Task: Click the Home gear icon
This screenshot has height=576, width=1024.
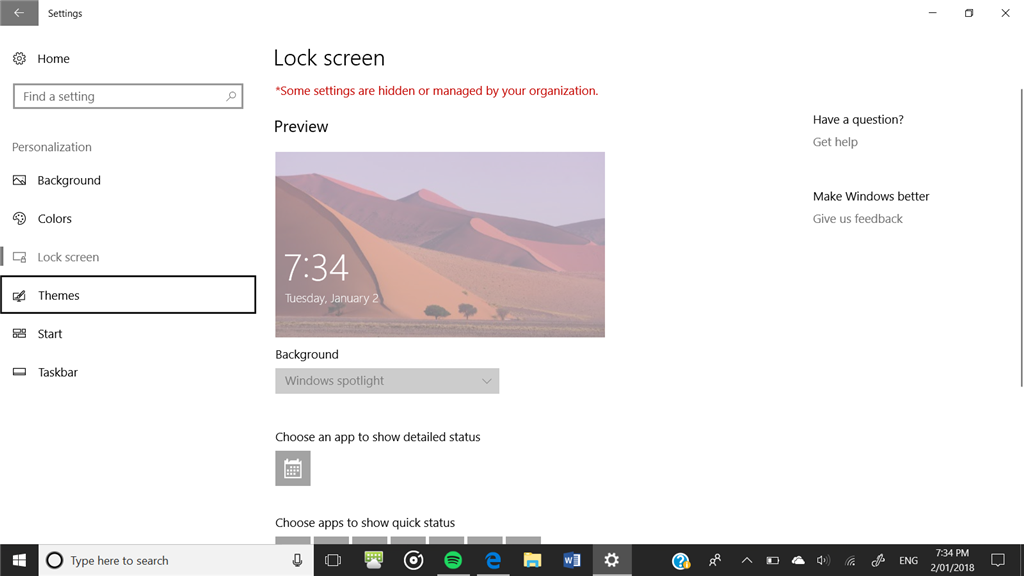Action: point(20,59)
